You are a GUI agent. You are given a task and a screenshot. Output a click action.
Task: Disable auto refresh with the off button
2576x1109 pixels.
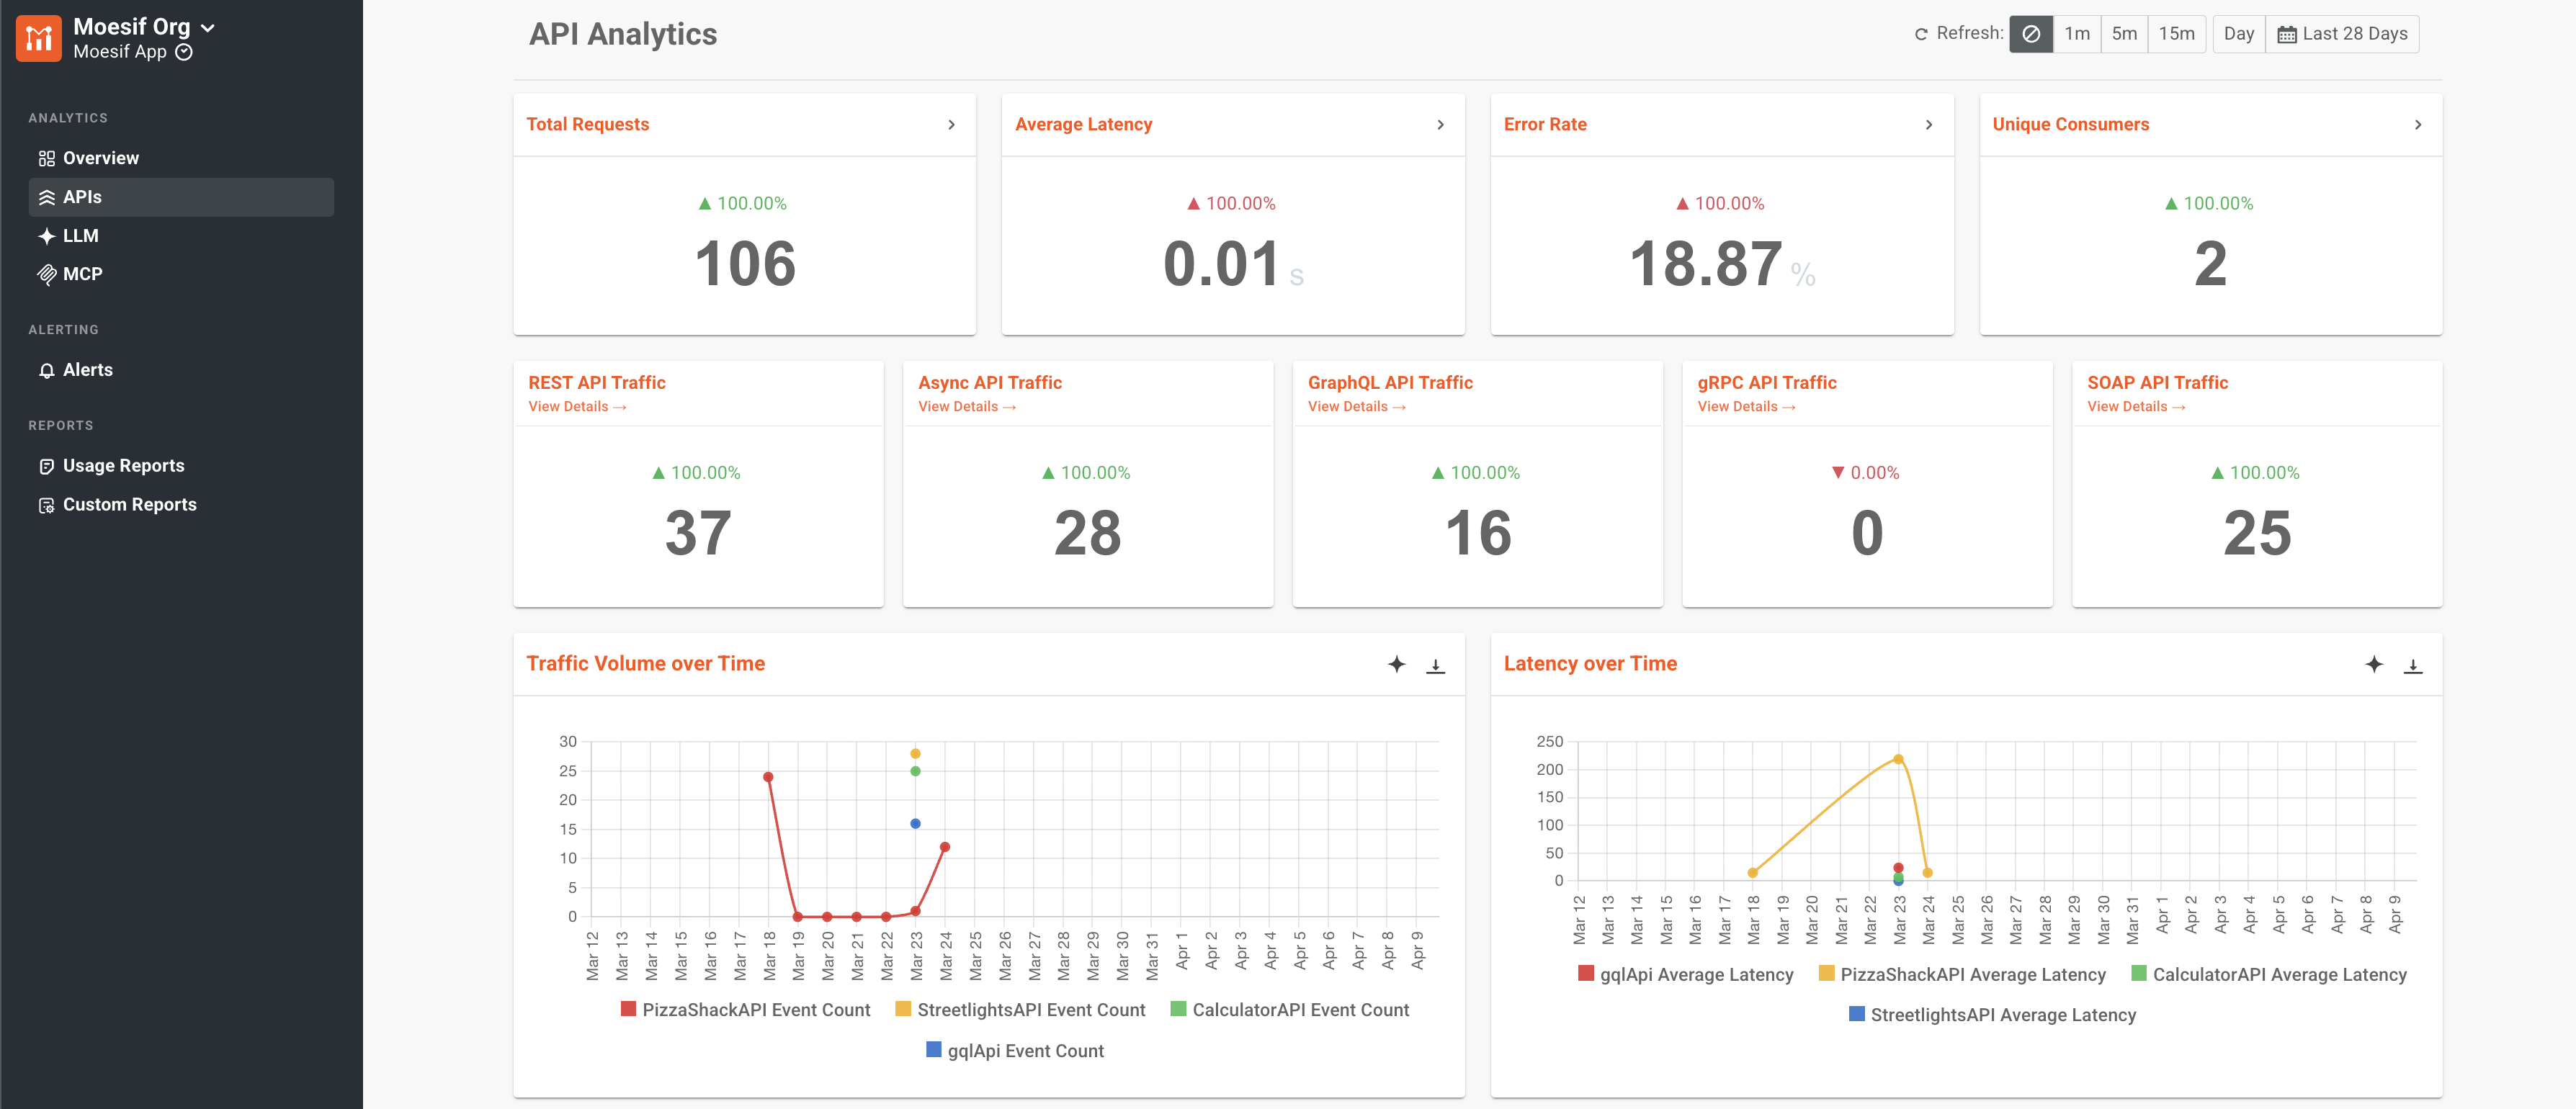(2031, 34)
